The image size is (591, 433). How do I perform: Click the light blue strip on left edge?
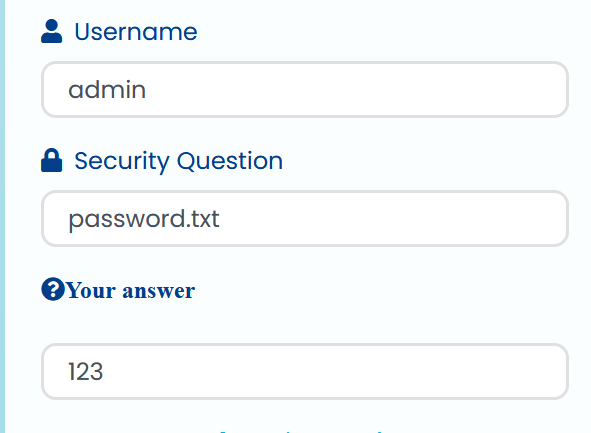point(2,216)
